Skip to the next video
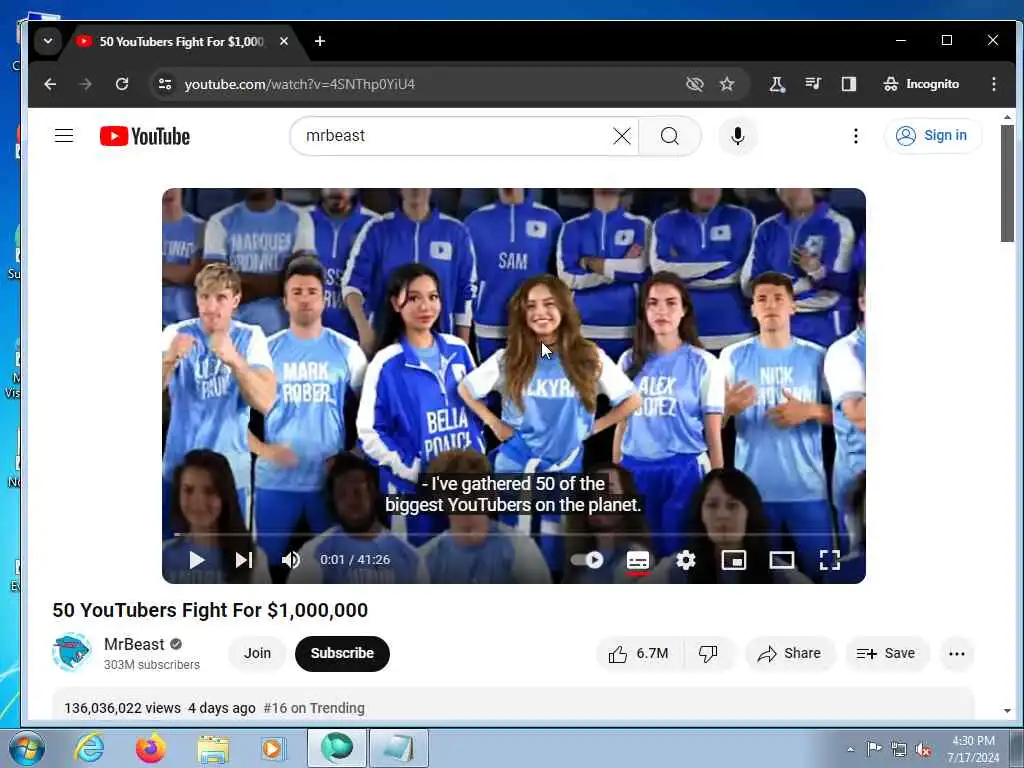 pos(244,560)
